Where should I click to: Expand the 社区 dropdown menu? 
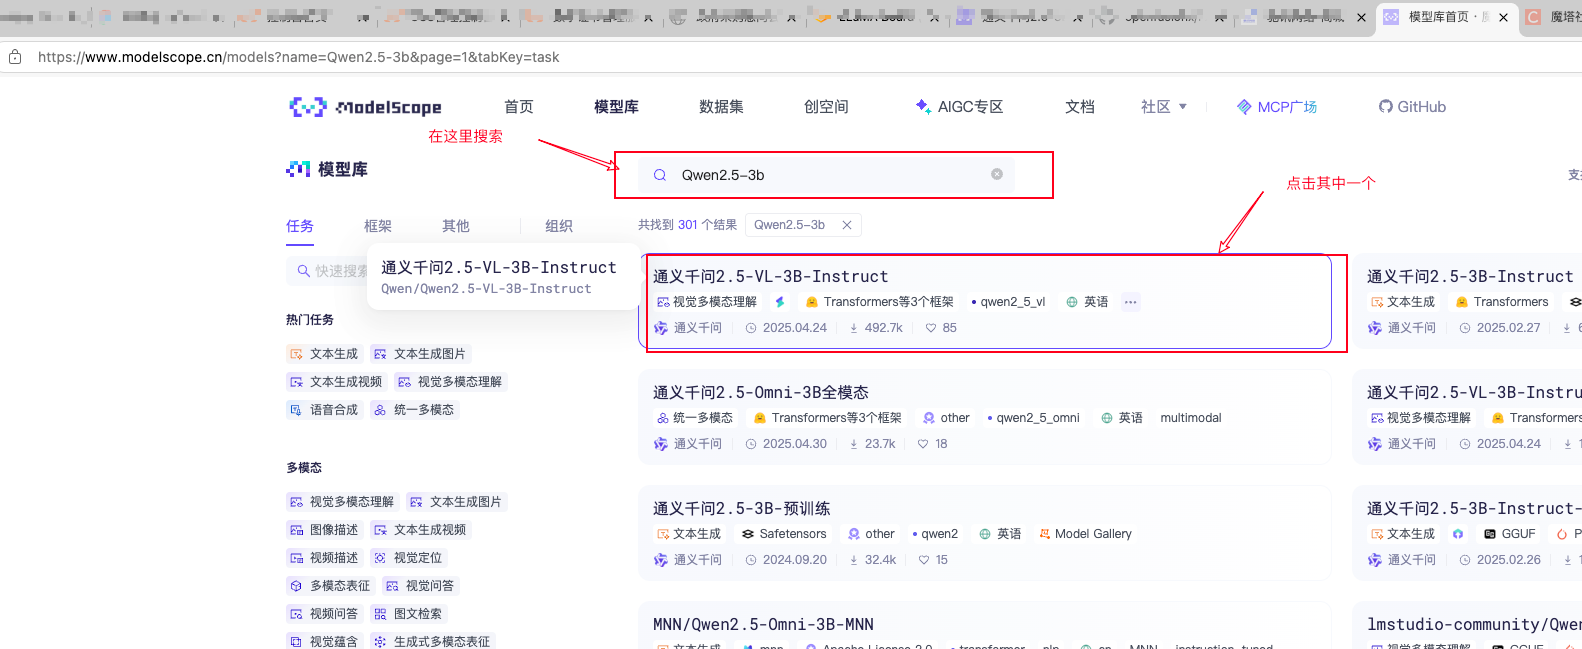pos(1164,107)
